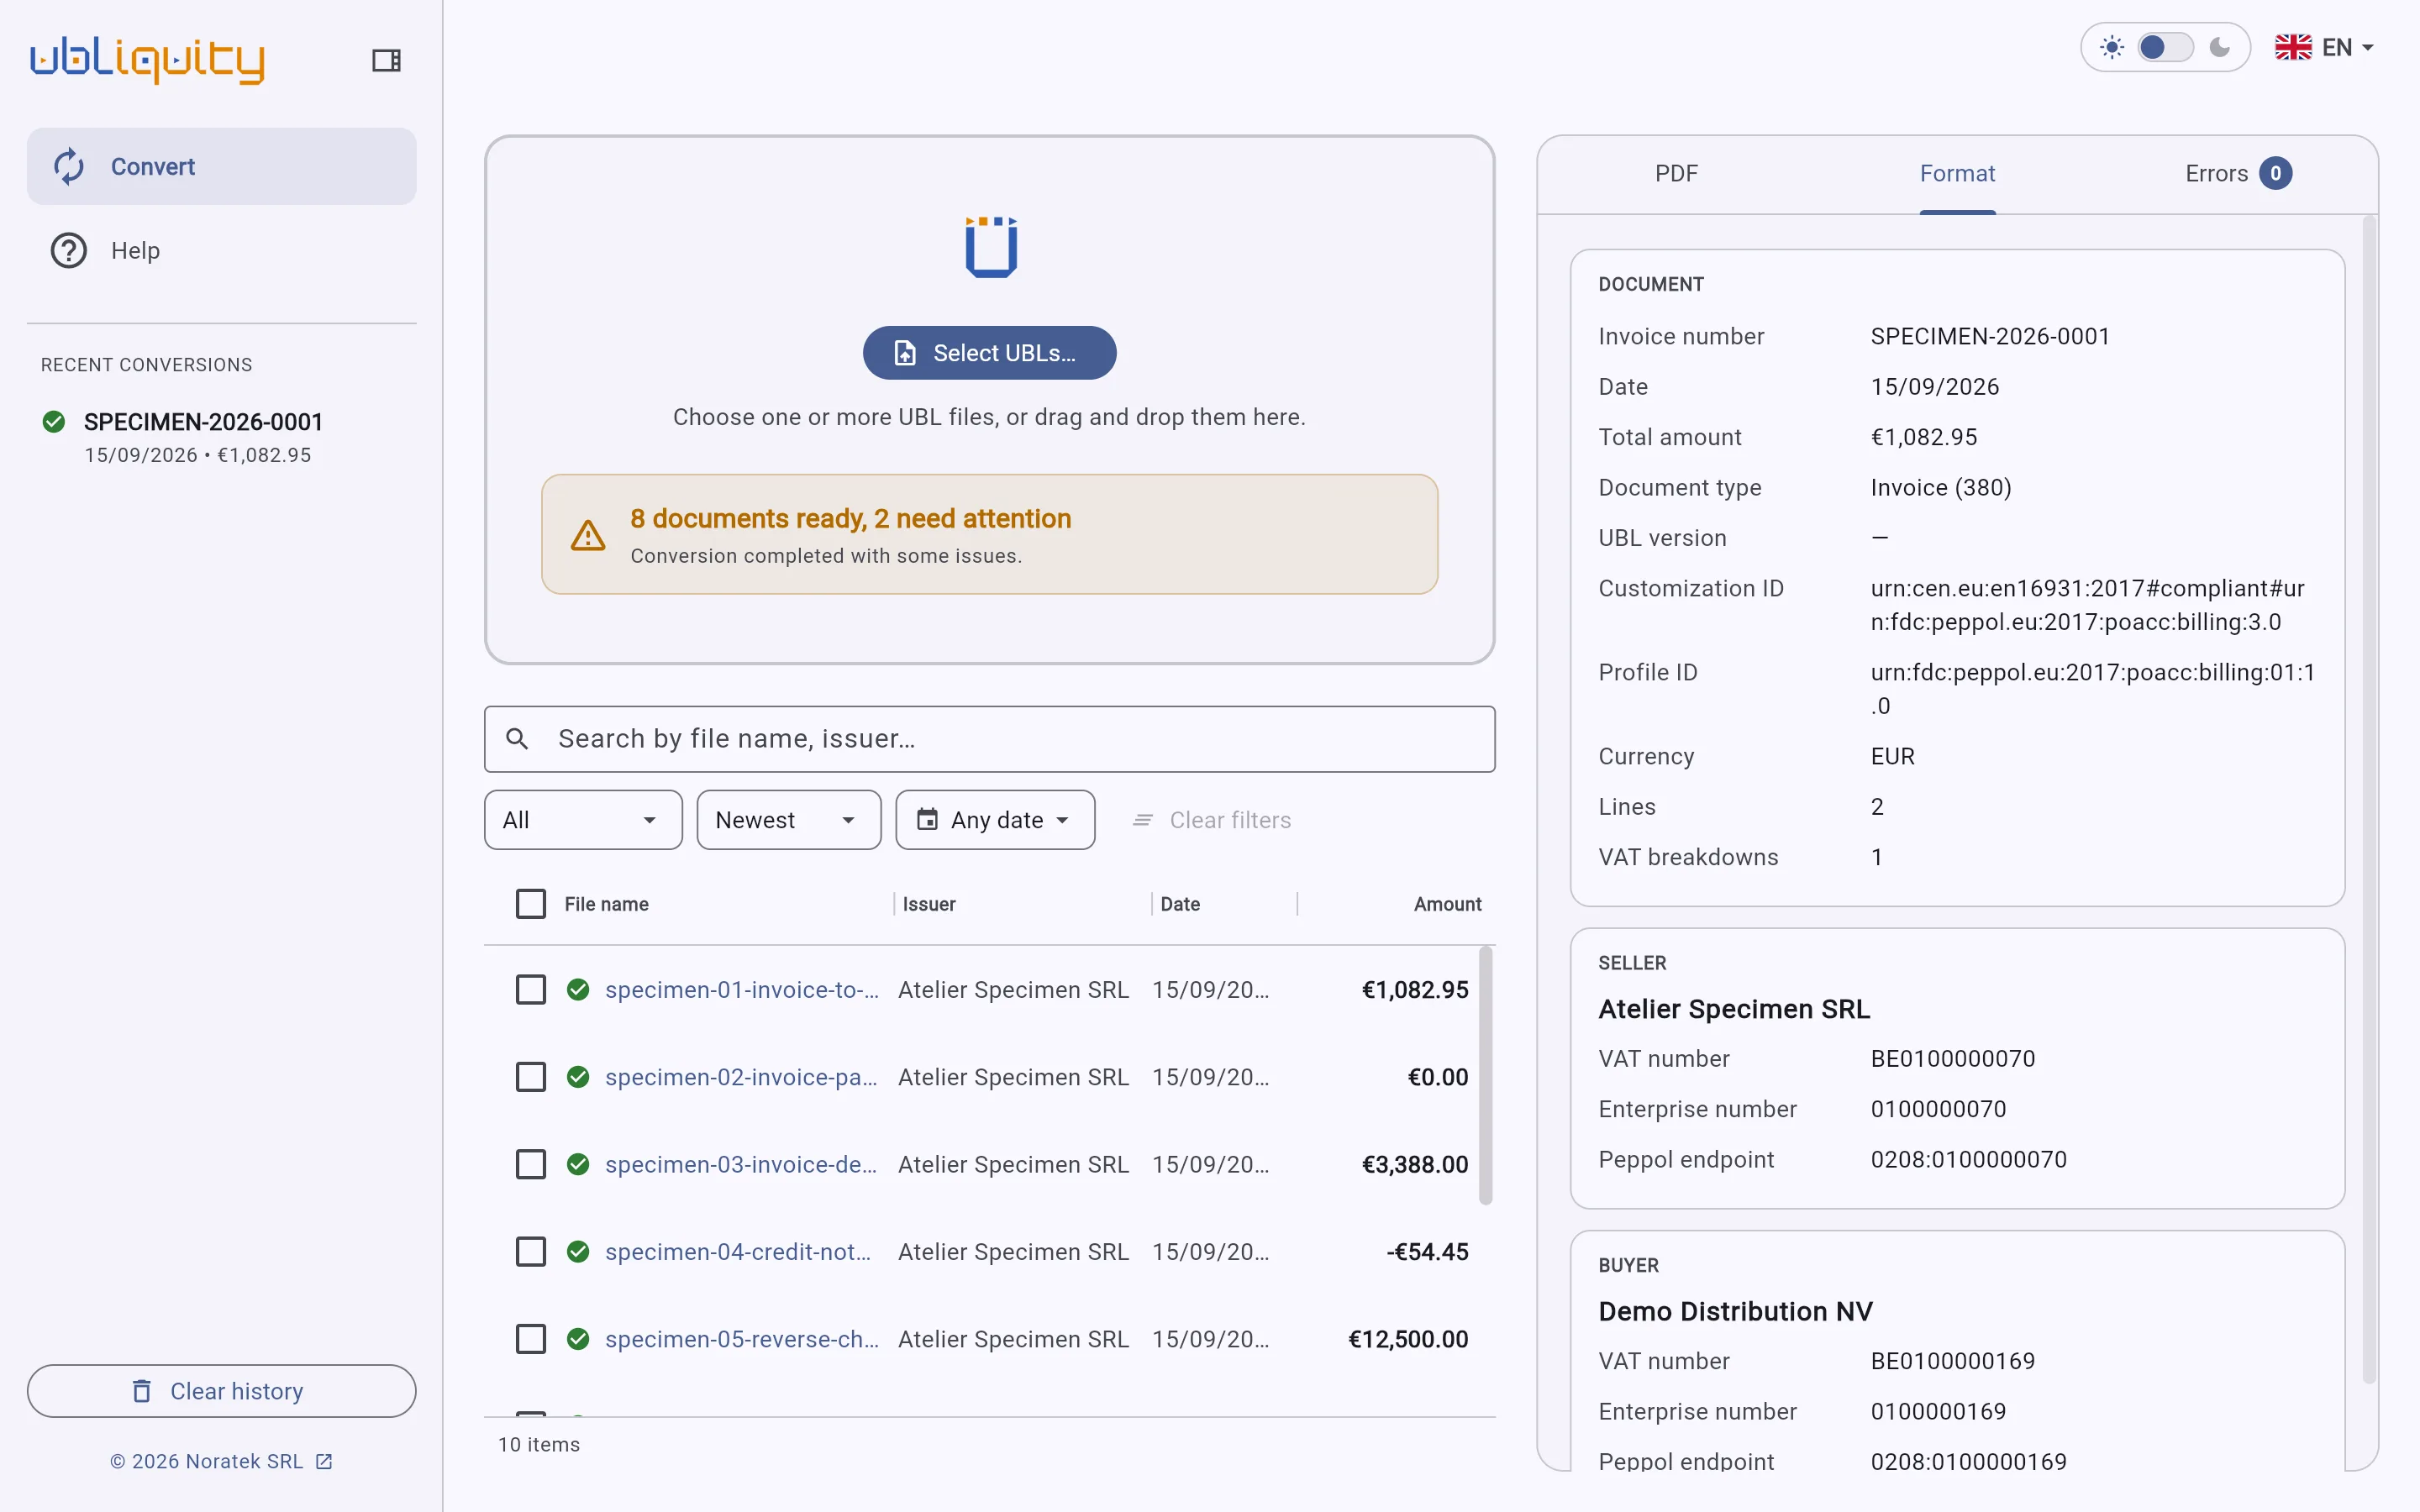Click status check of specimen-01-invoice row
The width and height of the screenshot is (2420, 1512).
pos(578,989)
